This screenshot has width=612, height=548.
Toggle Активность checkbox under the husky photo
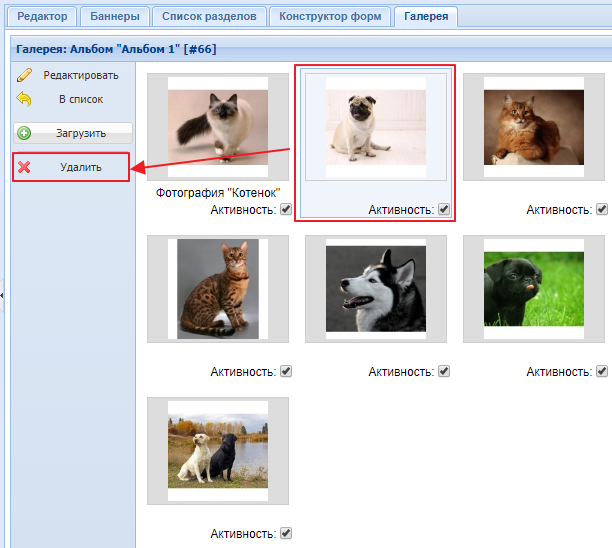point(444,371)
